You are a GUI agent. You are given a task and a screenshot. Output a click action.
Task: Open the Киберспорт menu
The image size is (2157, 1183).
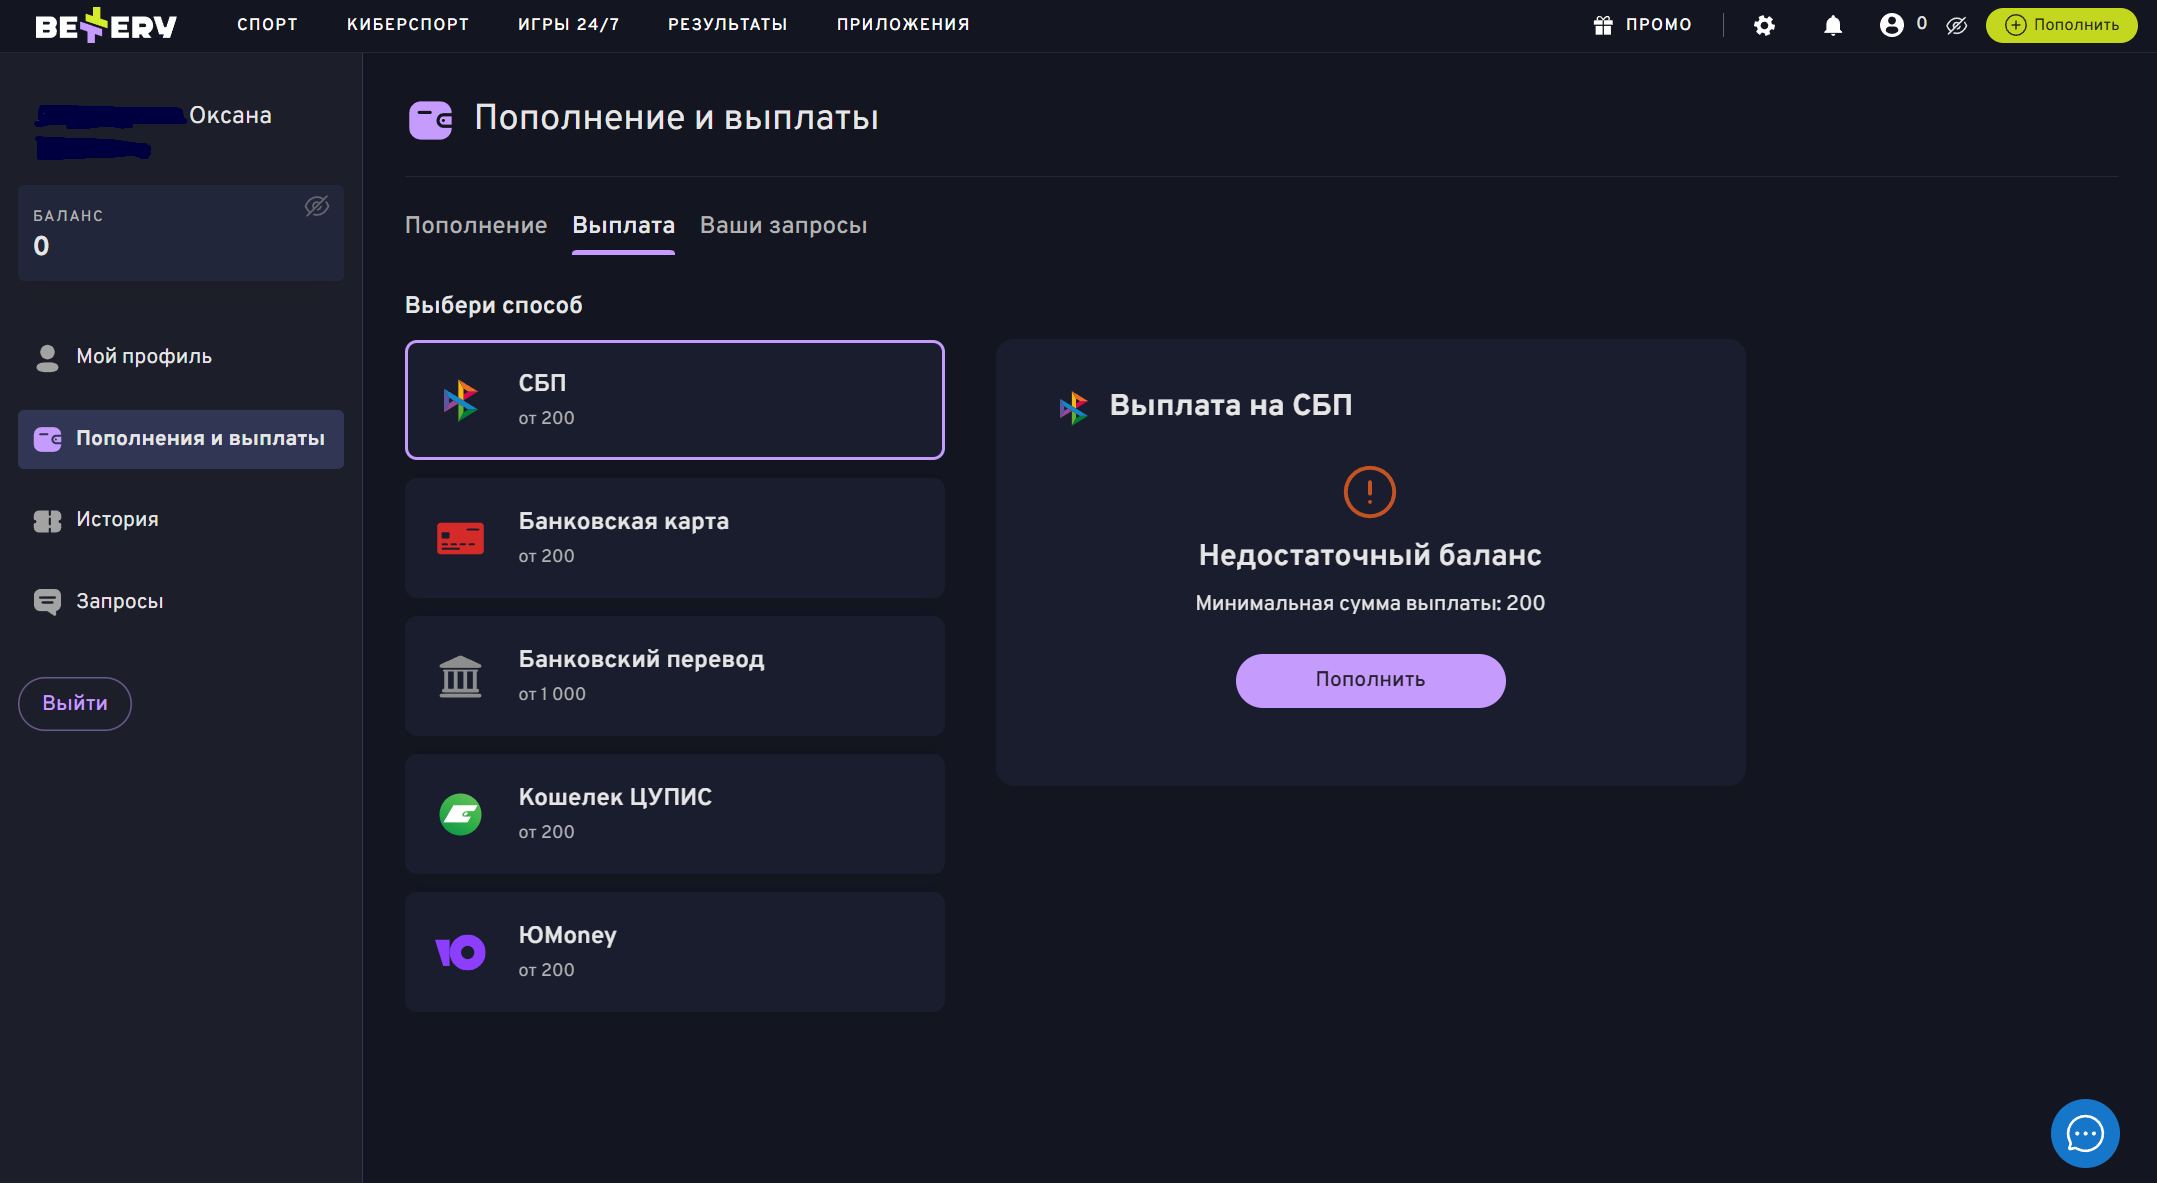coord(408,24)
